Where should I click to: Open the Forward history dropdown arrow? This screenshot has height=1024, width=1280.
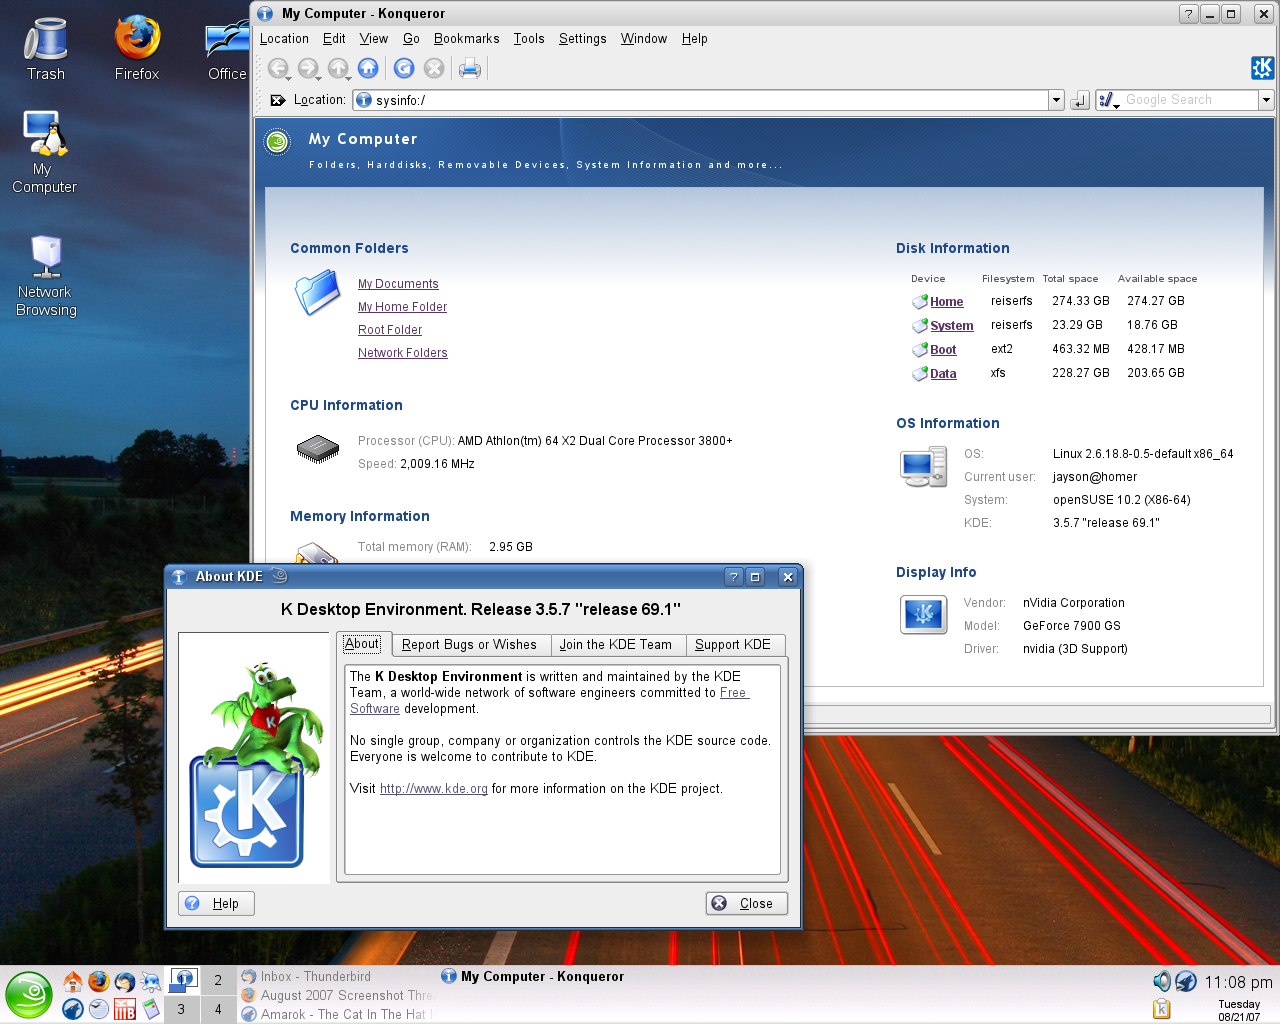(x=319, y=77)
